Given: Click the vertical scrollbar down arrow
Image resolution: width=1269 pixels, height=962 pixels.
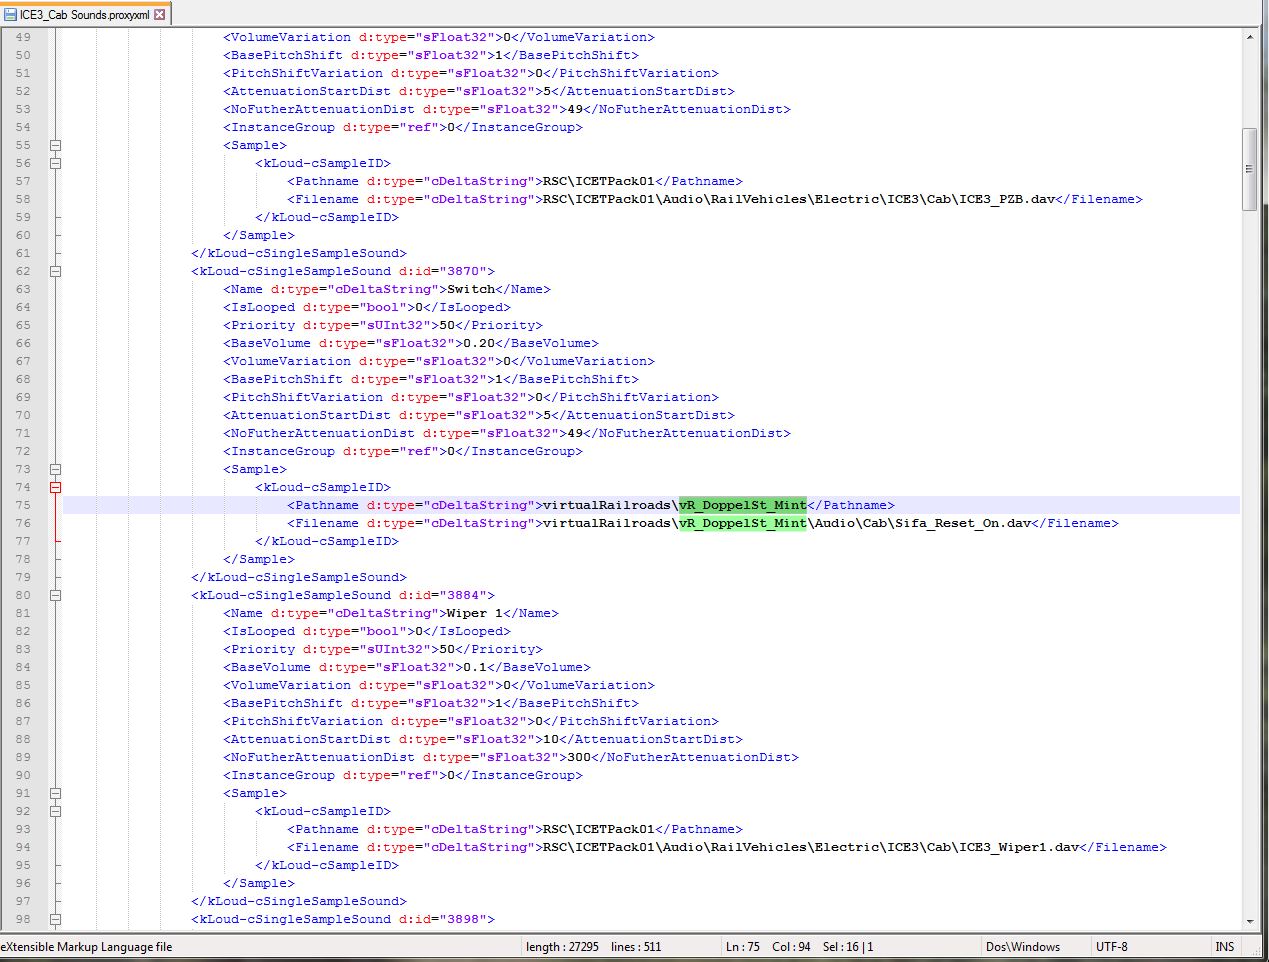Looking at the screenshot, I should coord(1249,921).
